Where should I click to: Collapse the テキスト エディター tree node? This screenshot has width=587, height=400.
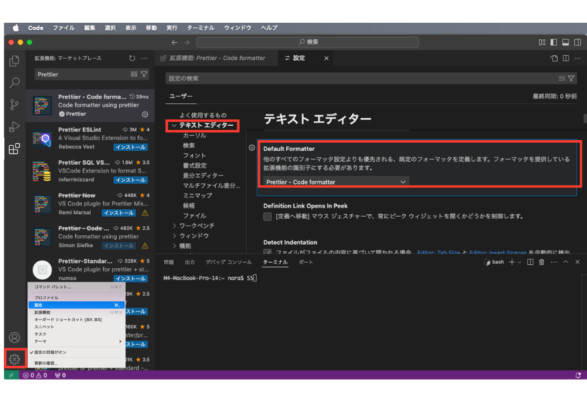(x=174, y=125)
